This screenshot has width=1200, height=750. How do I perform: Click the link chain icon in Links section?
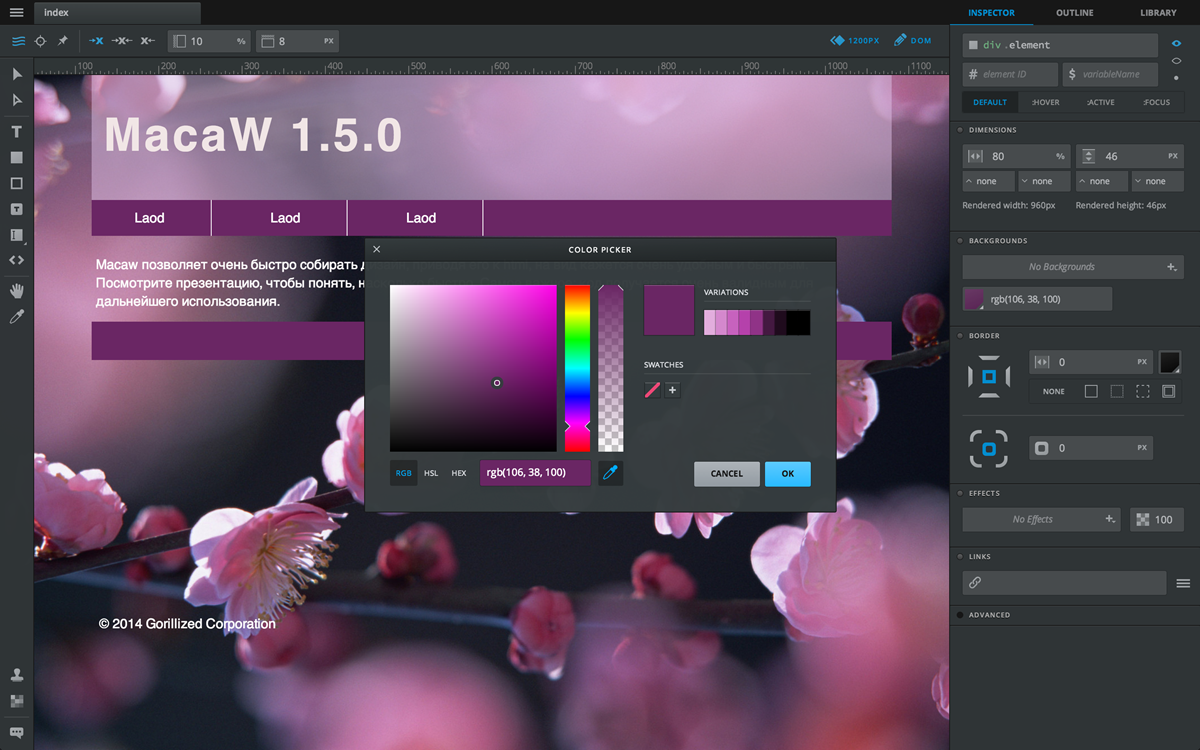click(x=975, y=583)
